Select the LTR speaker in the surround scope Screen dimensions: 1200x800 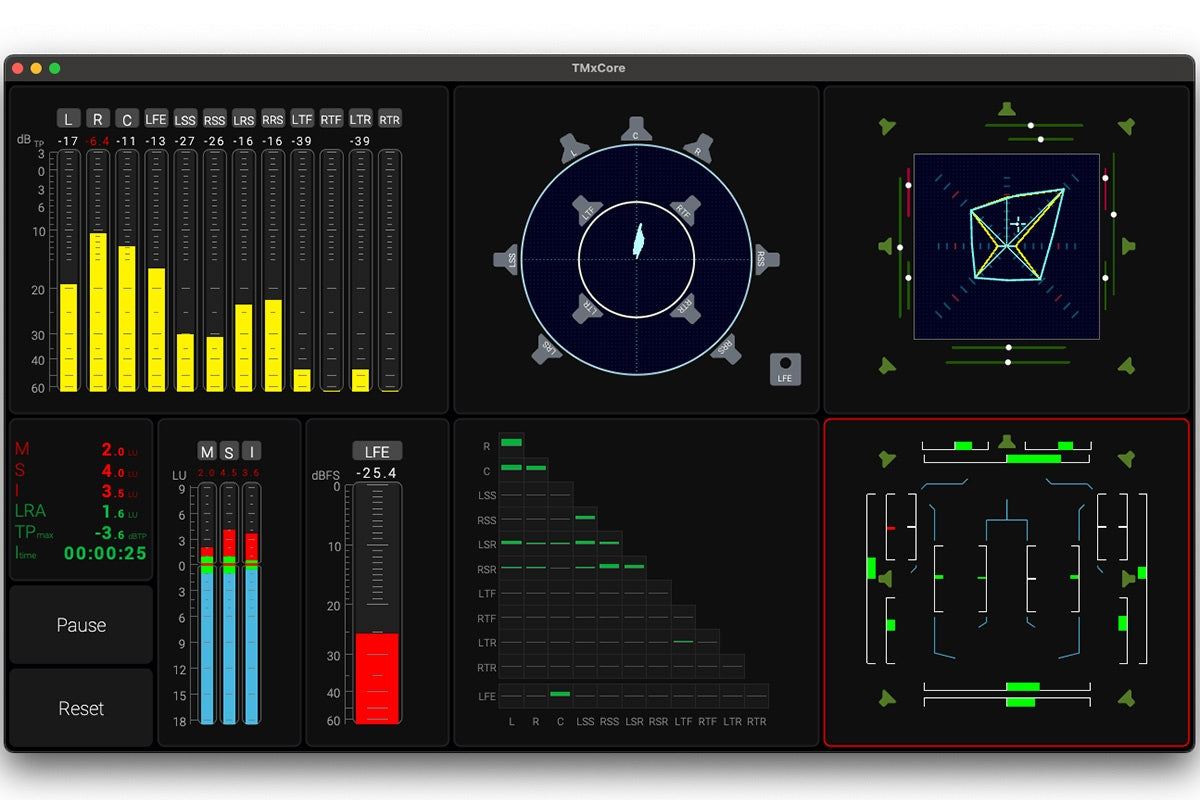click(x=589, y=308)
